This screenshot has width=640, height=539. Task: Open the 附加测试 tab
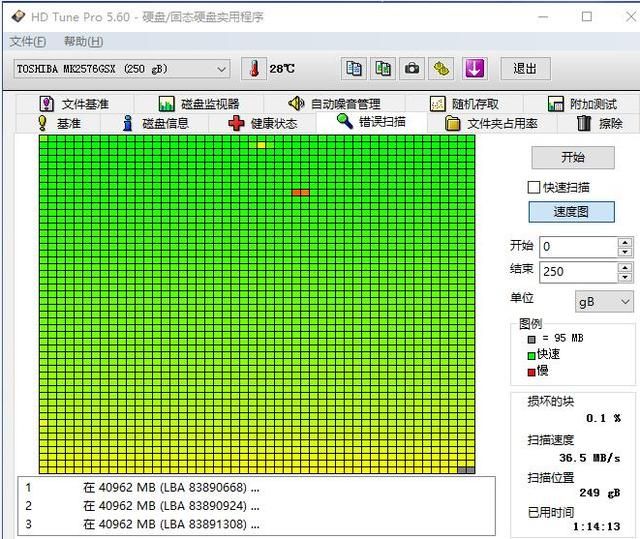click(581, 104)
